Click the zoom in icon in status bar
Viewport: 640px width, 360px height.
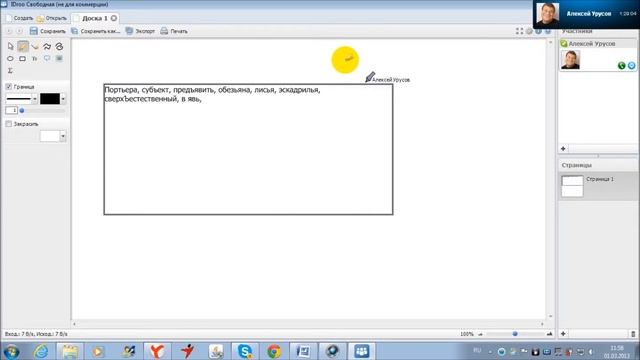pyautogui.click(x=549, y=334)
